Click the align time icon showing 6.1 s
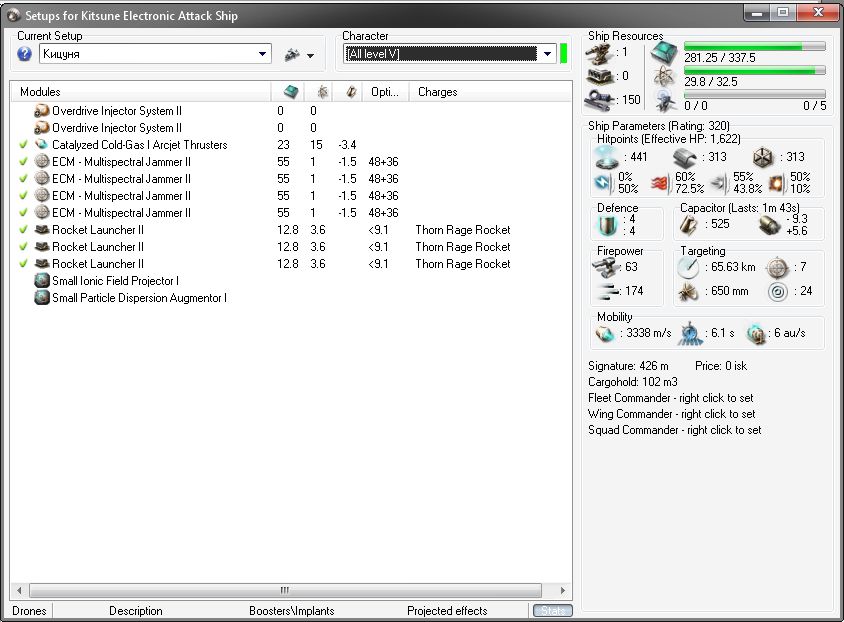The image size is (844, 622). pos(690,334)
